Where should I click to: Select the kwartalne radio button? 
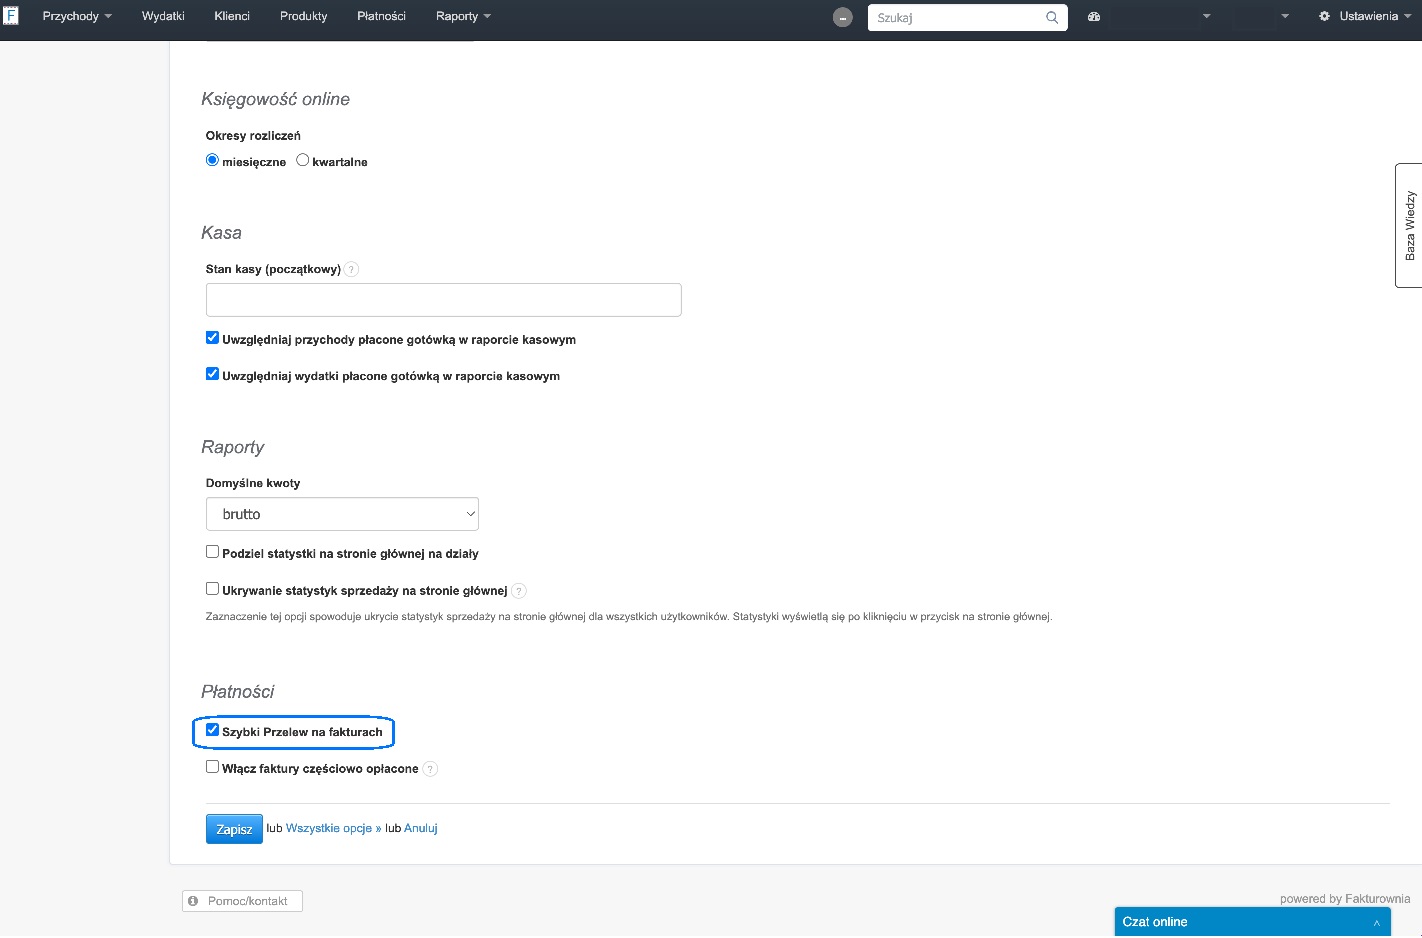tap(302, 160)
